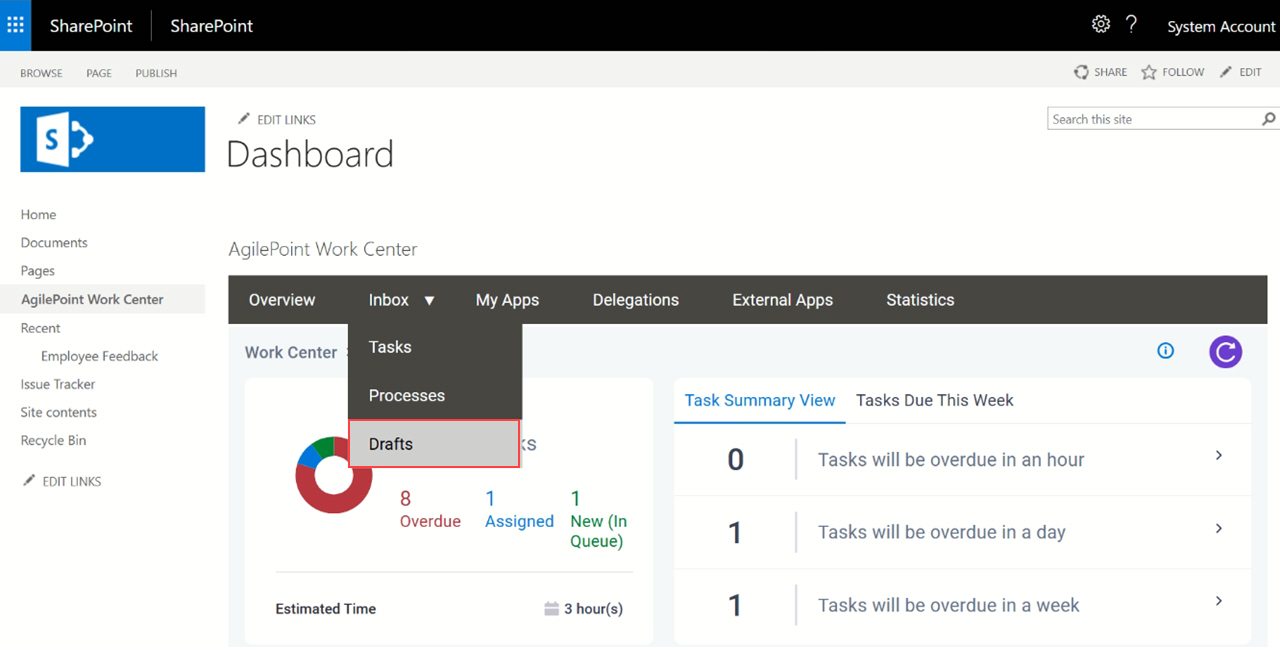Expand 'Tasks will be overdue in an hour' chevron

[x=1218, y=456]
